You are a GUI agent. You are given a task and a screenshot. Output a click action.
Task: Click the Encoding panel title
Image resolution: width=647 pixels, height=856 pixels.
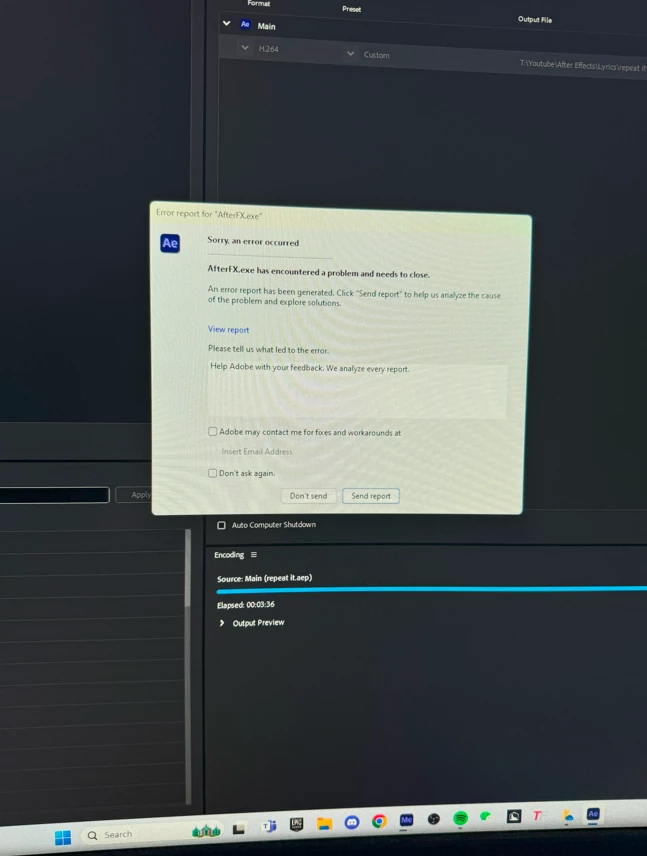pos(229,555)
